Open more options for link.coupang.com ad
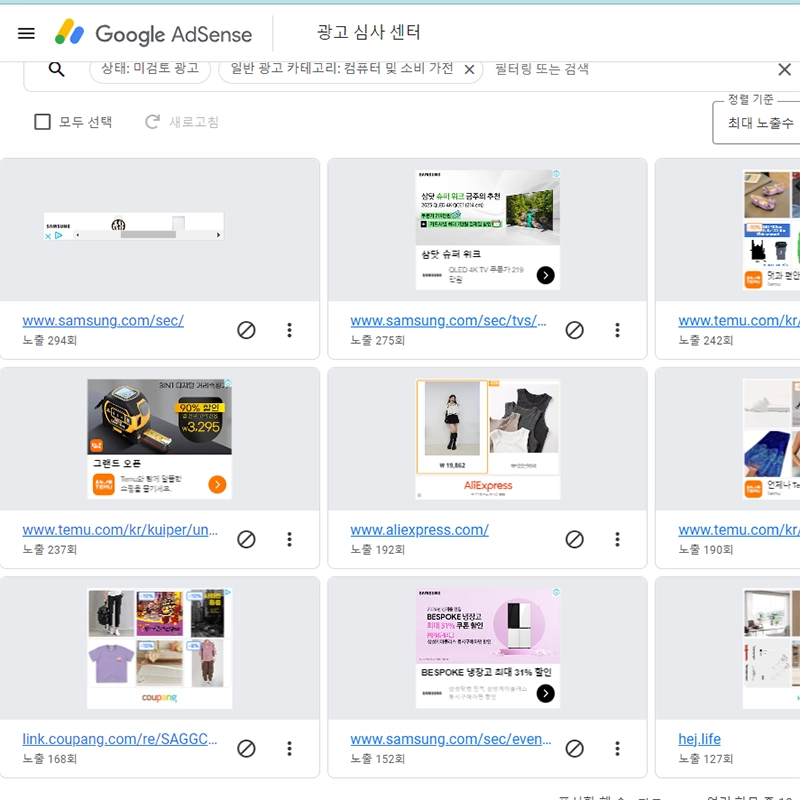Screen dimensions: 800x800 (x=289, y=748)
